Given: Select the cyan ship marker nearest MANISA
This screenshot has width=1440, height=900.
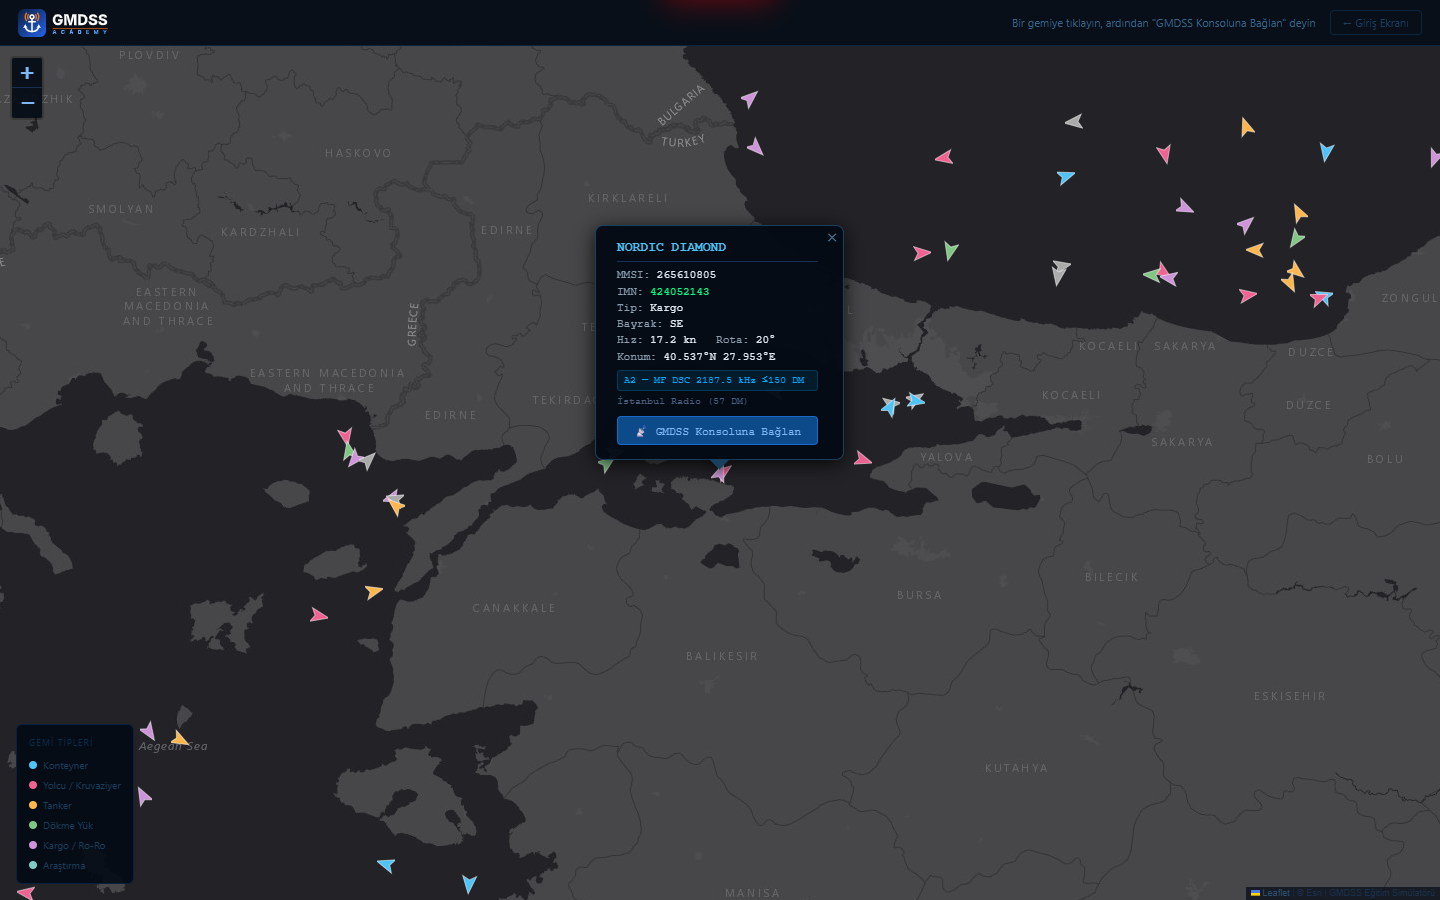Looking at the screenshot, I should click(469, 883).
